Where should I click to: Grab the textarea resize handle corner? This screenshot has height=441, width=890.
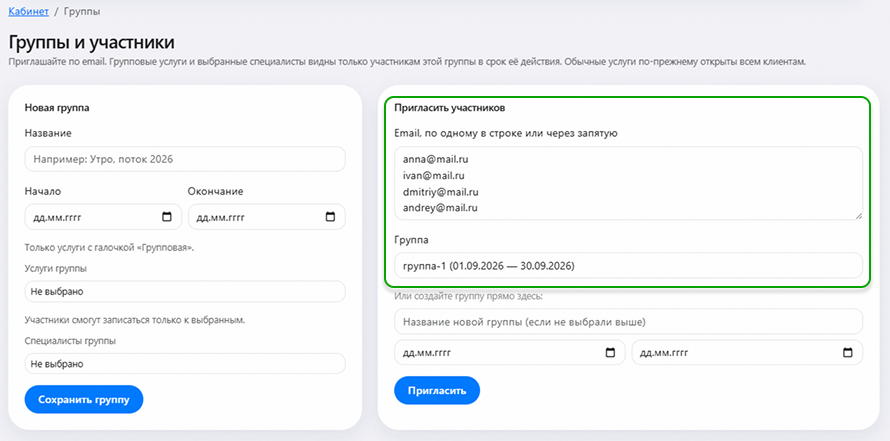pos(858,216)
